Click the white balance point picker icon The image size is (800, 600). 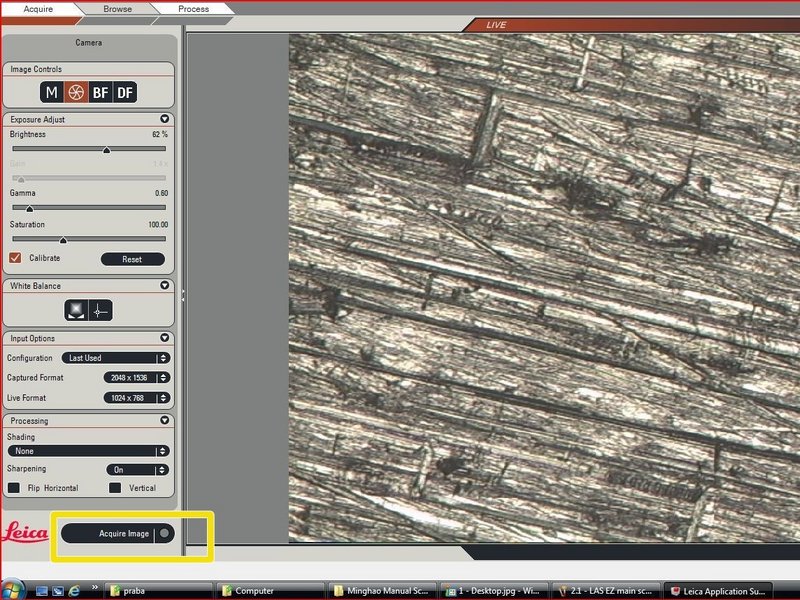(x=101, y=310)
